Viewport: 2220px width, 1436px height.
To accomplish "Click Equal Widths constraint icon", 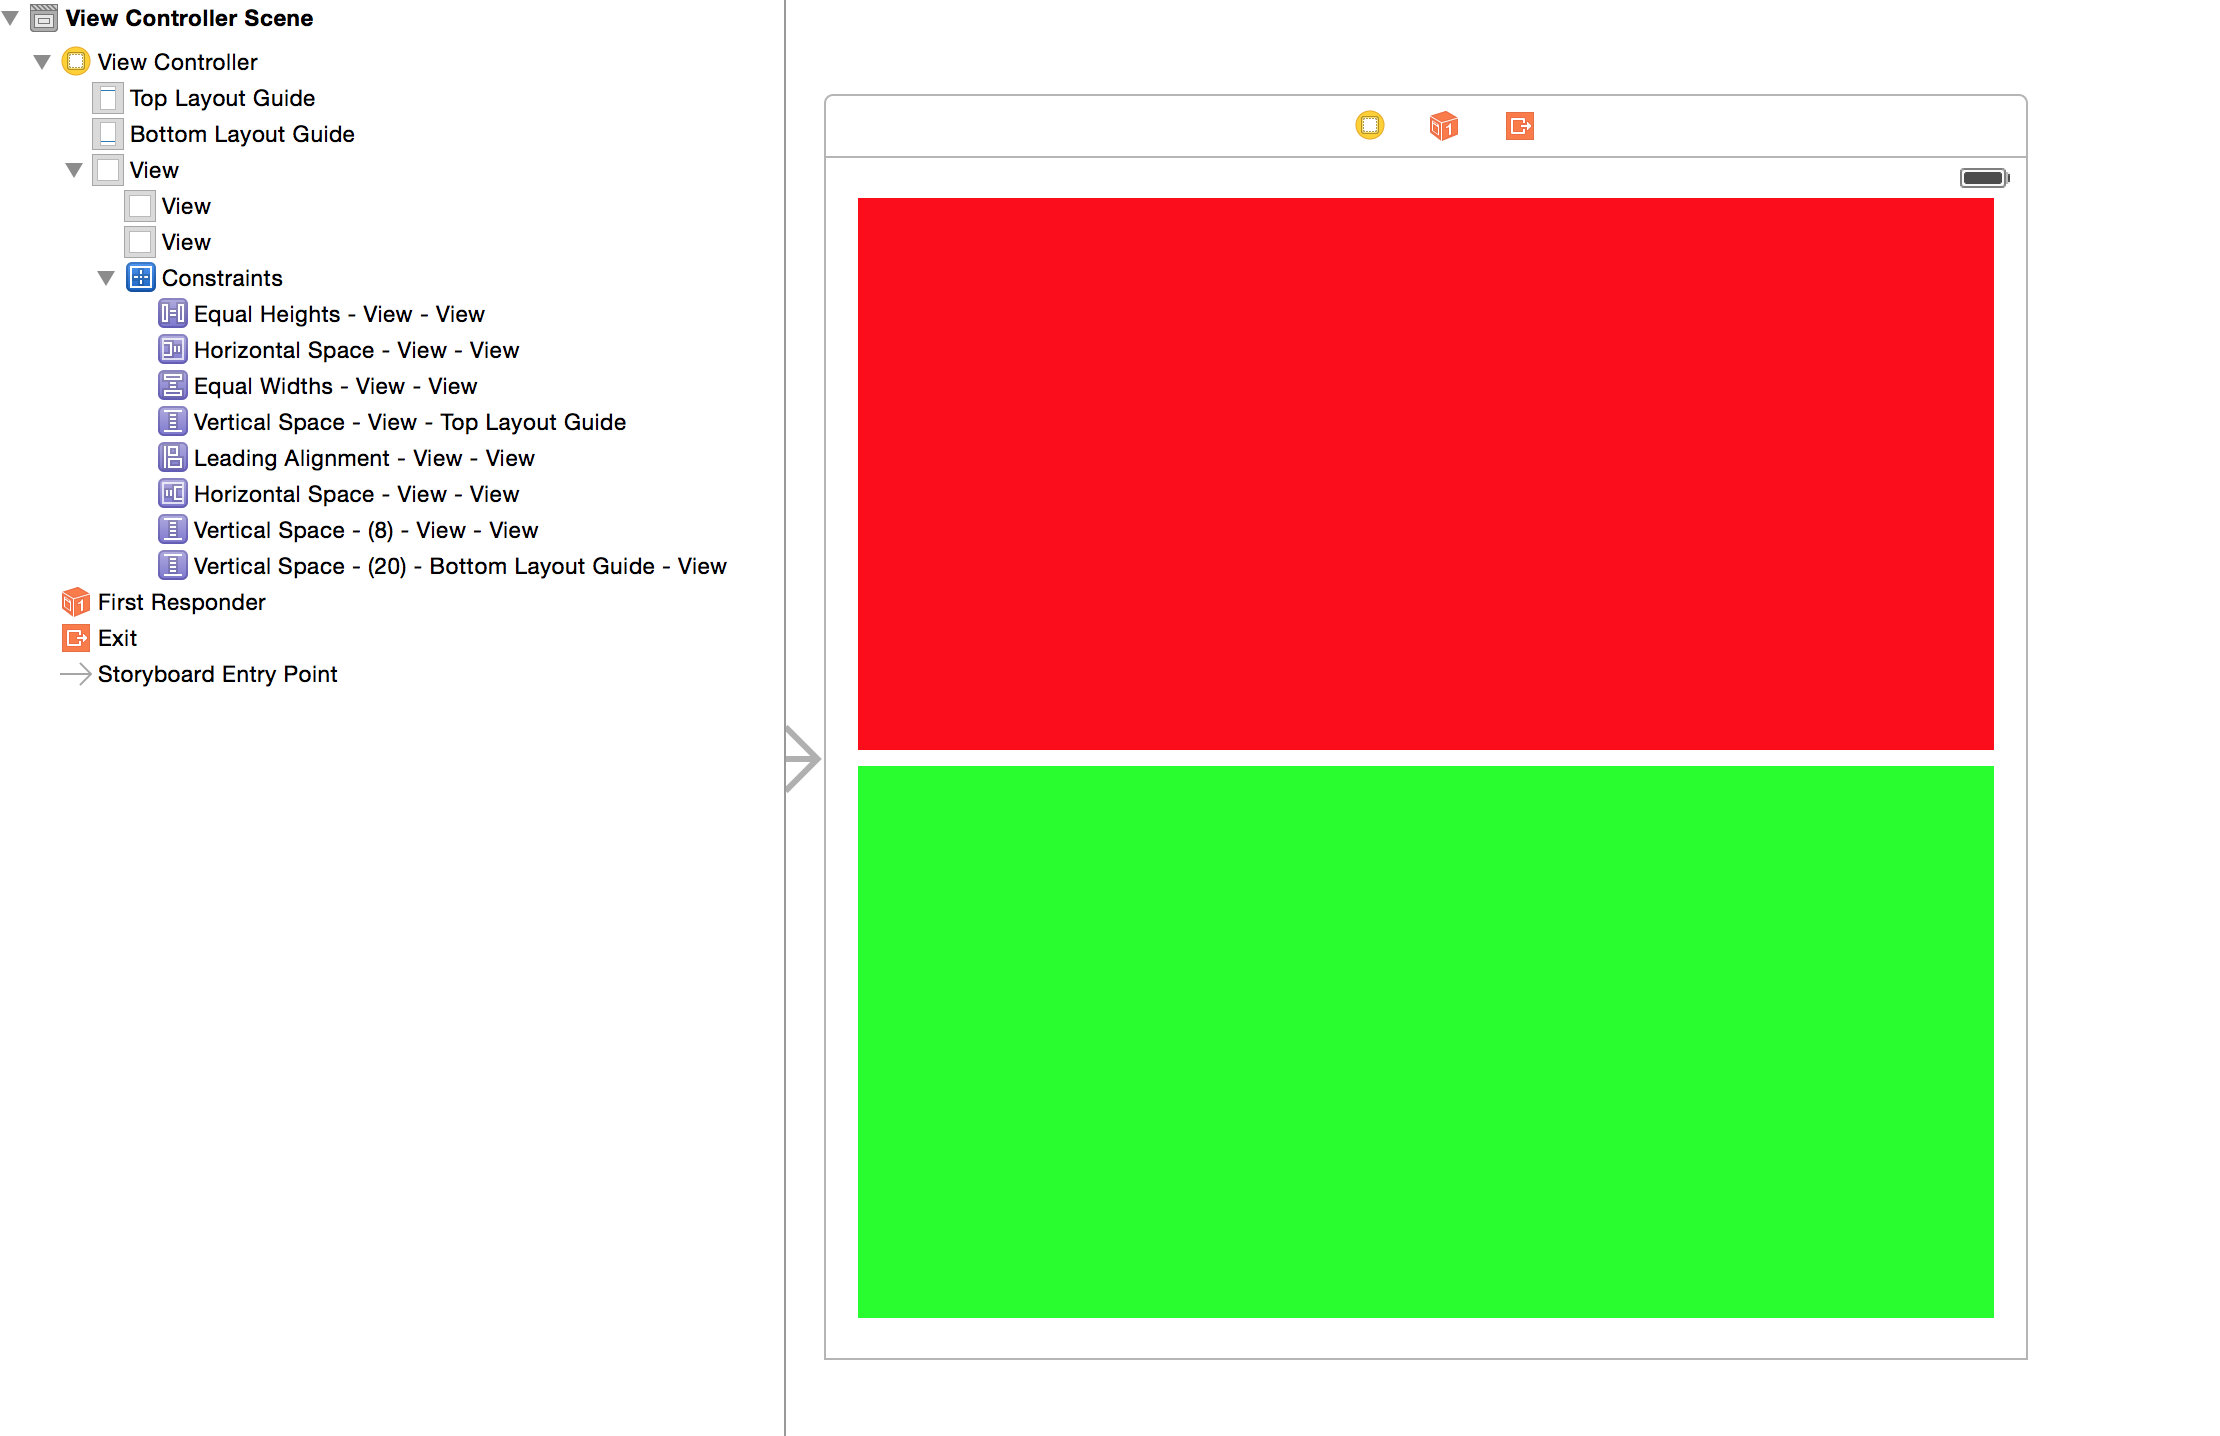I will [x=172, y=386].
